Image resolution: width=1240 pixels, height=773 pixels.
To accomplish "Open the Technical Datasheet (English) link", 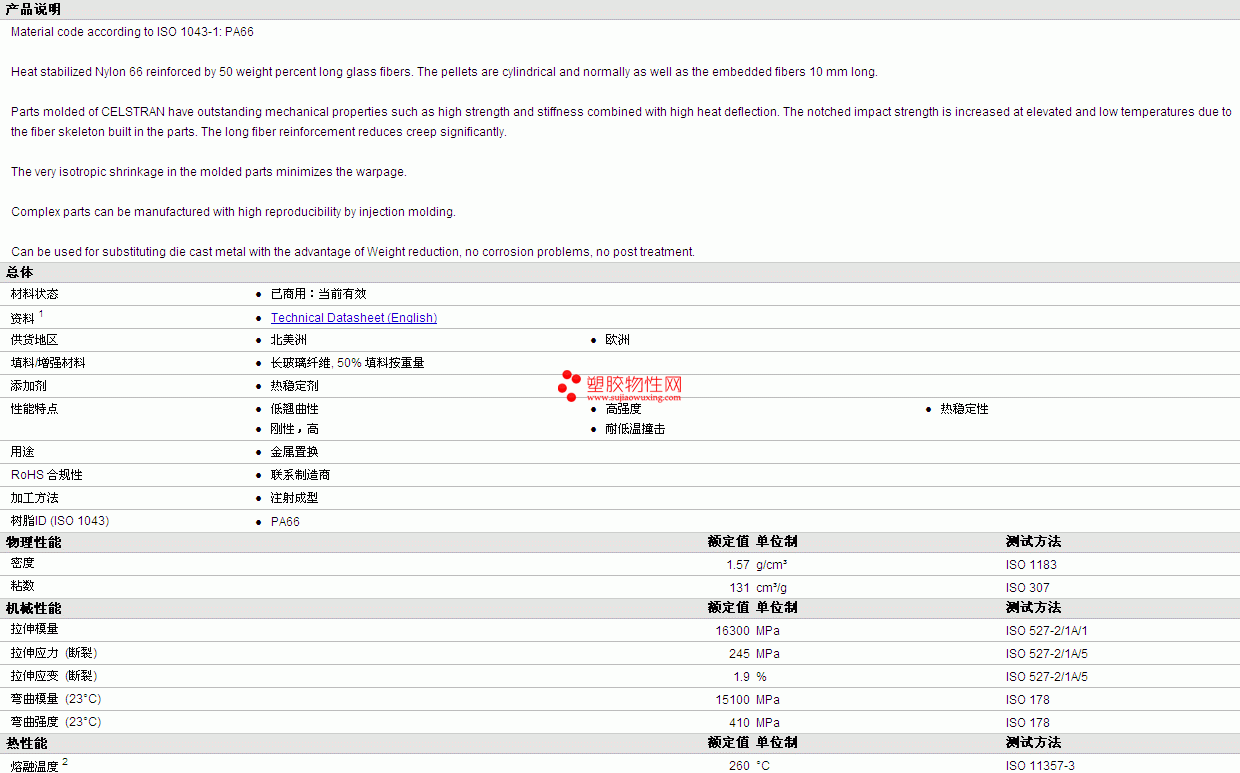I will tap(354, 318).
